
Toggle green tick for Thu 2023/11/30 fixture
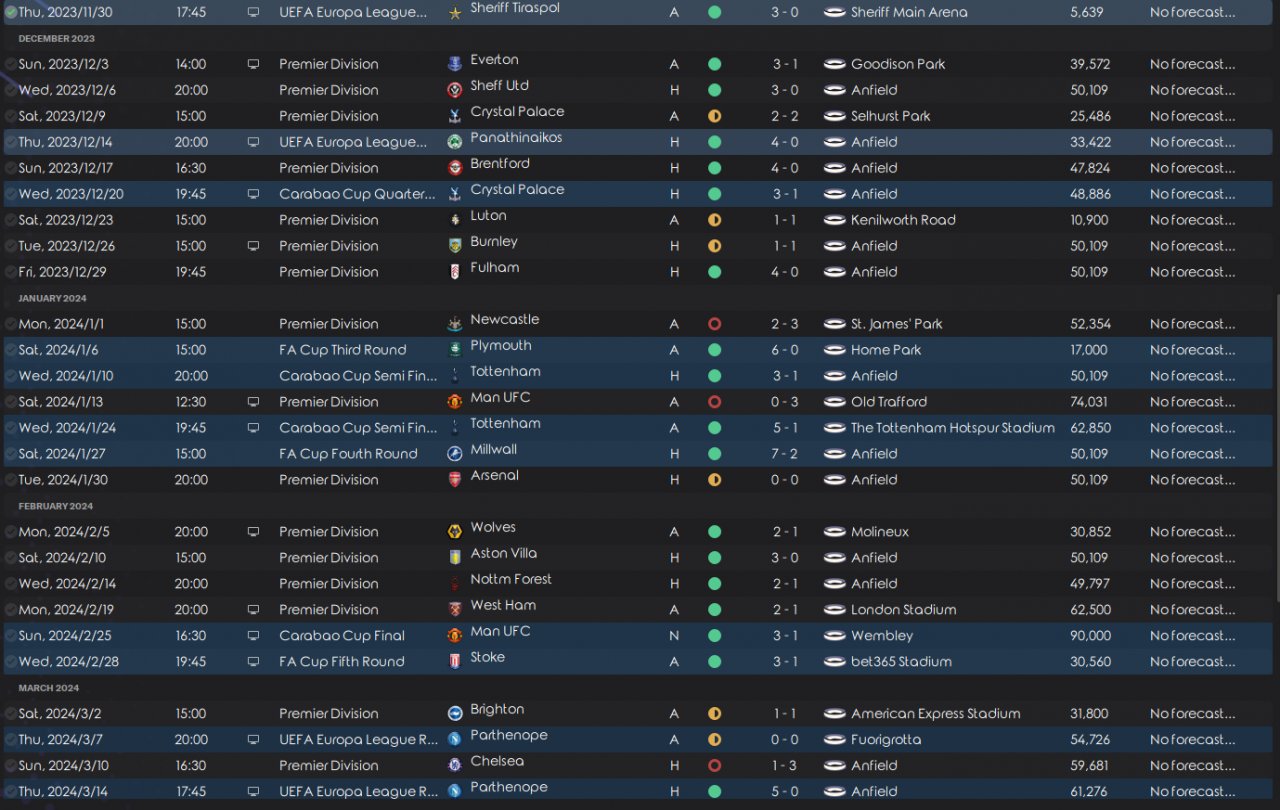click(10, 12)
